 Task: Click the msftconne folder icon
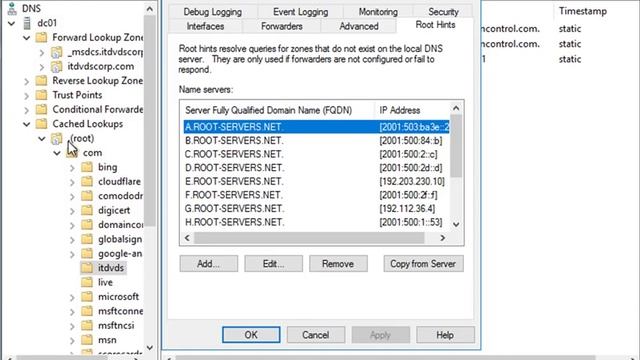point(87,311)
